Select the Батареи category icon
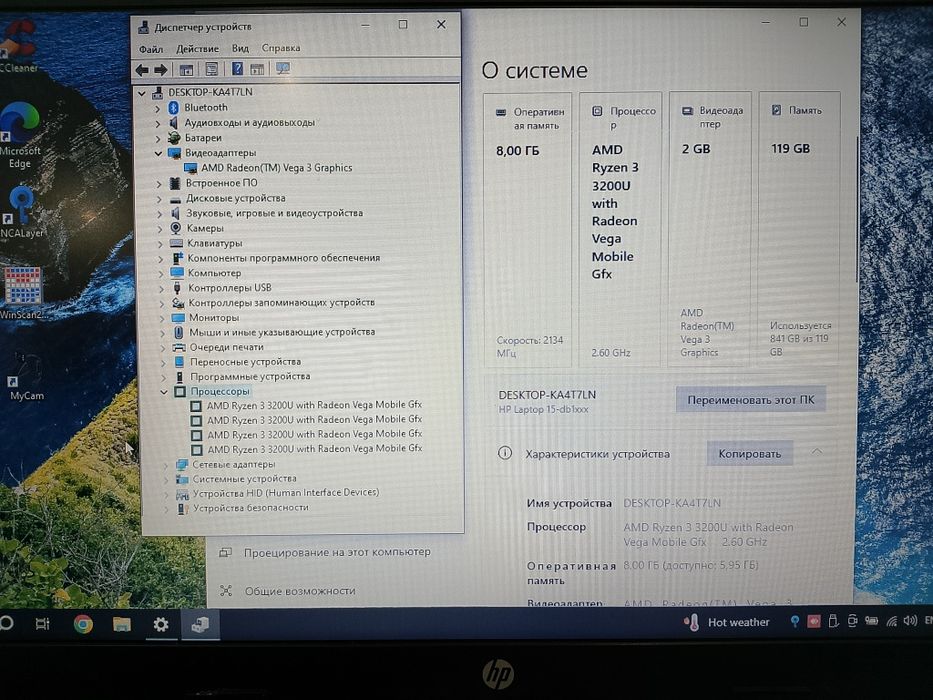The image size is (933, 700). click(x=174, y=138)
